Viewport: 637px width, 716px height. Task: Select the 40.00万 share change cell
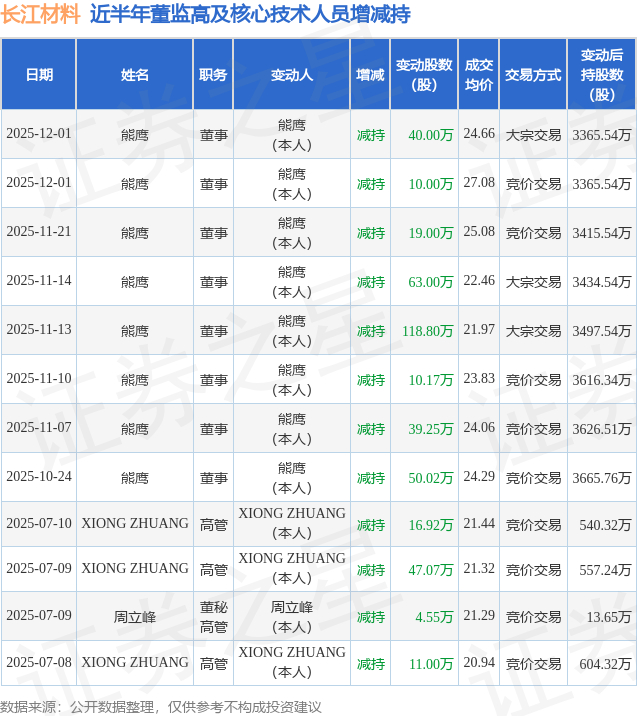424,135
